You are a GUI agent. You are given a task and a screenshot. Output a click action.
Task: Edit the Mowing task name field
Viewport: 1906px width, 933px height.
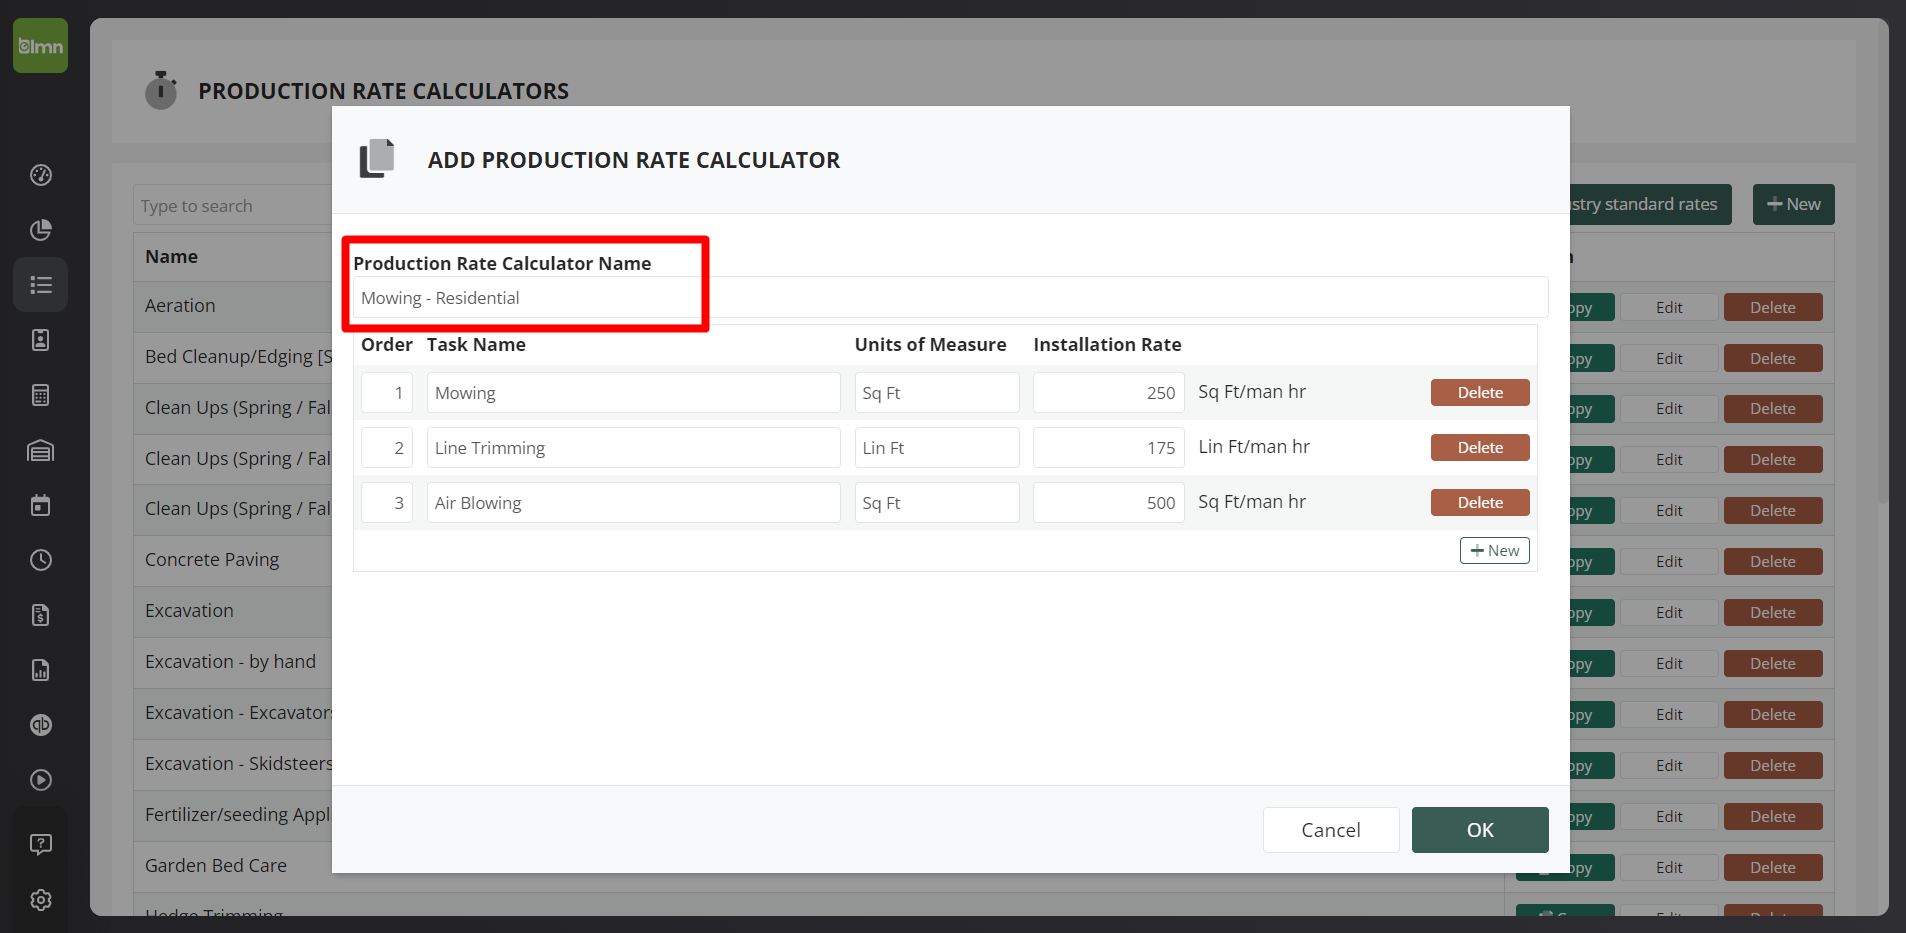pos(633,393)
